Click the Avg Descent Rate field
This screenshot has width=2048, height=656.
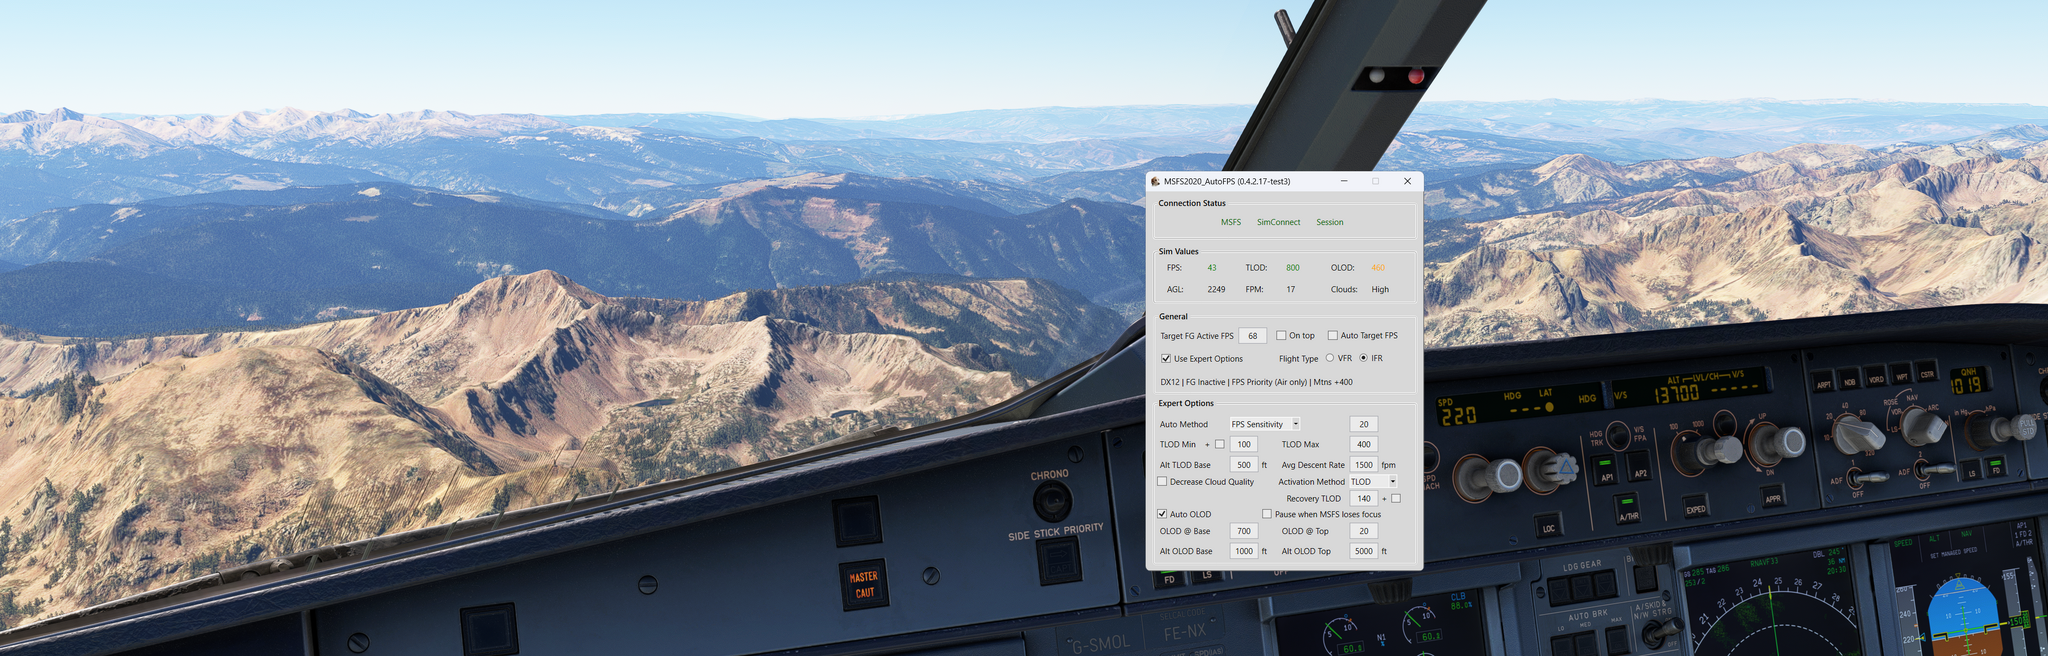pyautogui.click(x=1364, y=465)
